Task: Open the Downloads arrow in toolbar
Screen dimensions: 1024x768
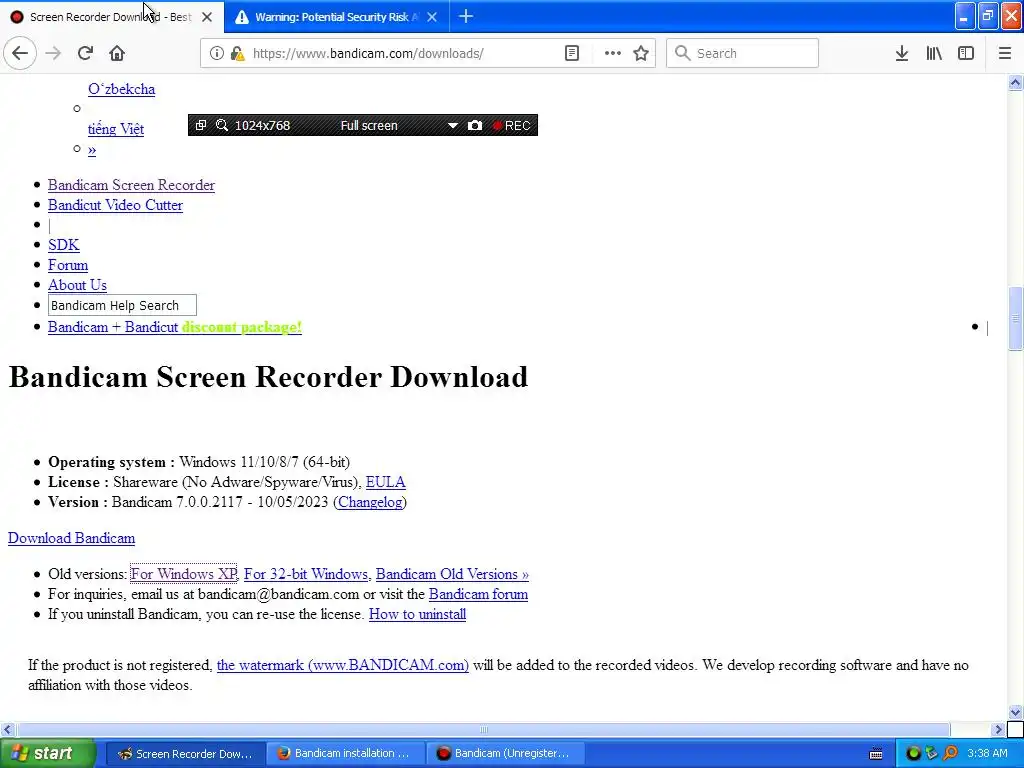Action: 901,54
